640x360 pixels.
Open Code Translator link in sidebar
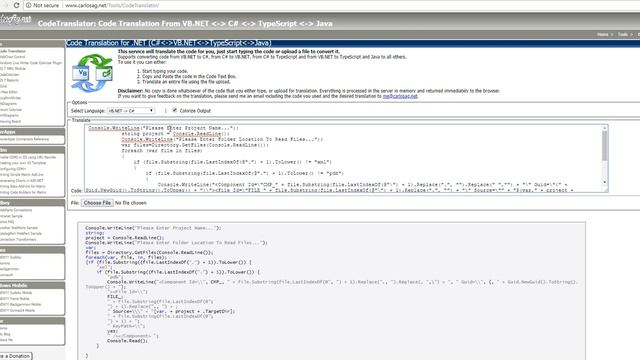point(13,51)
